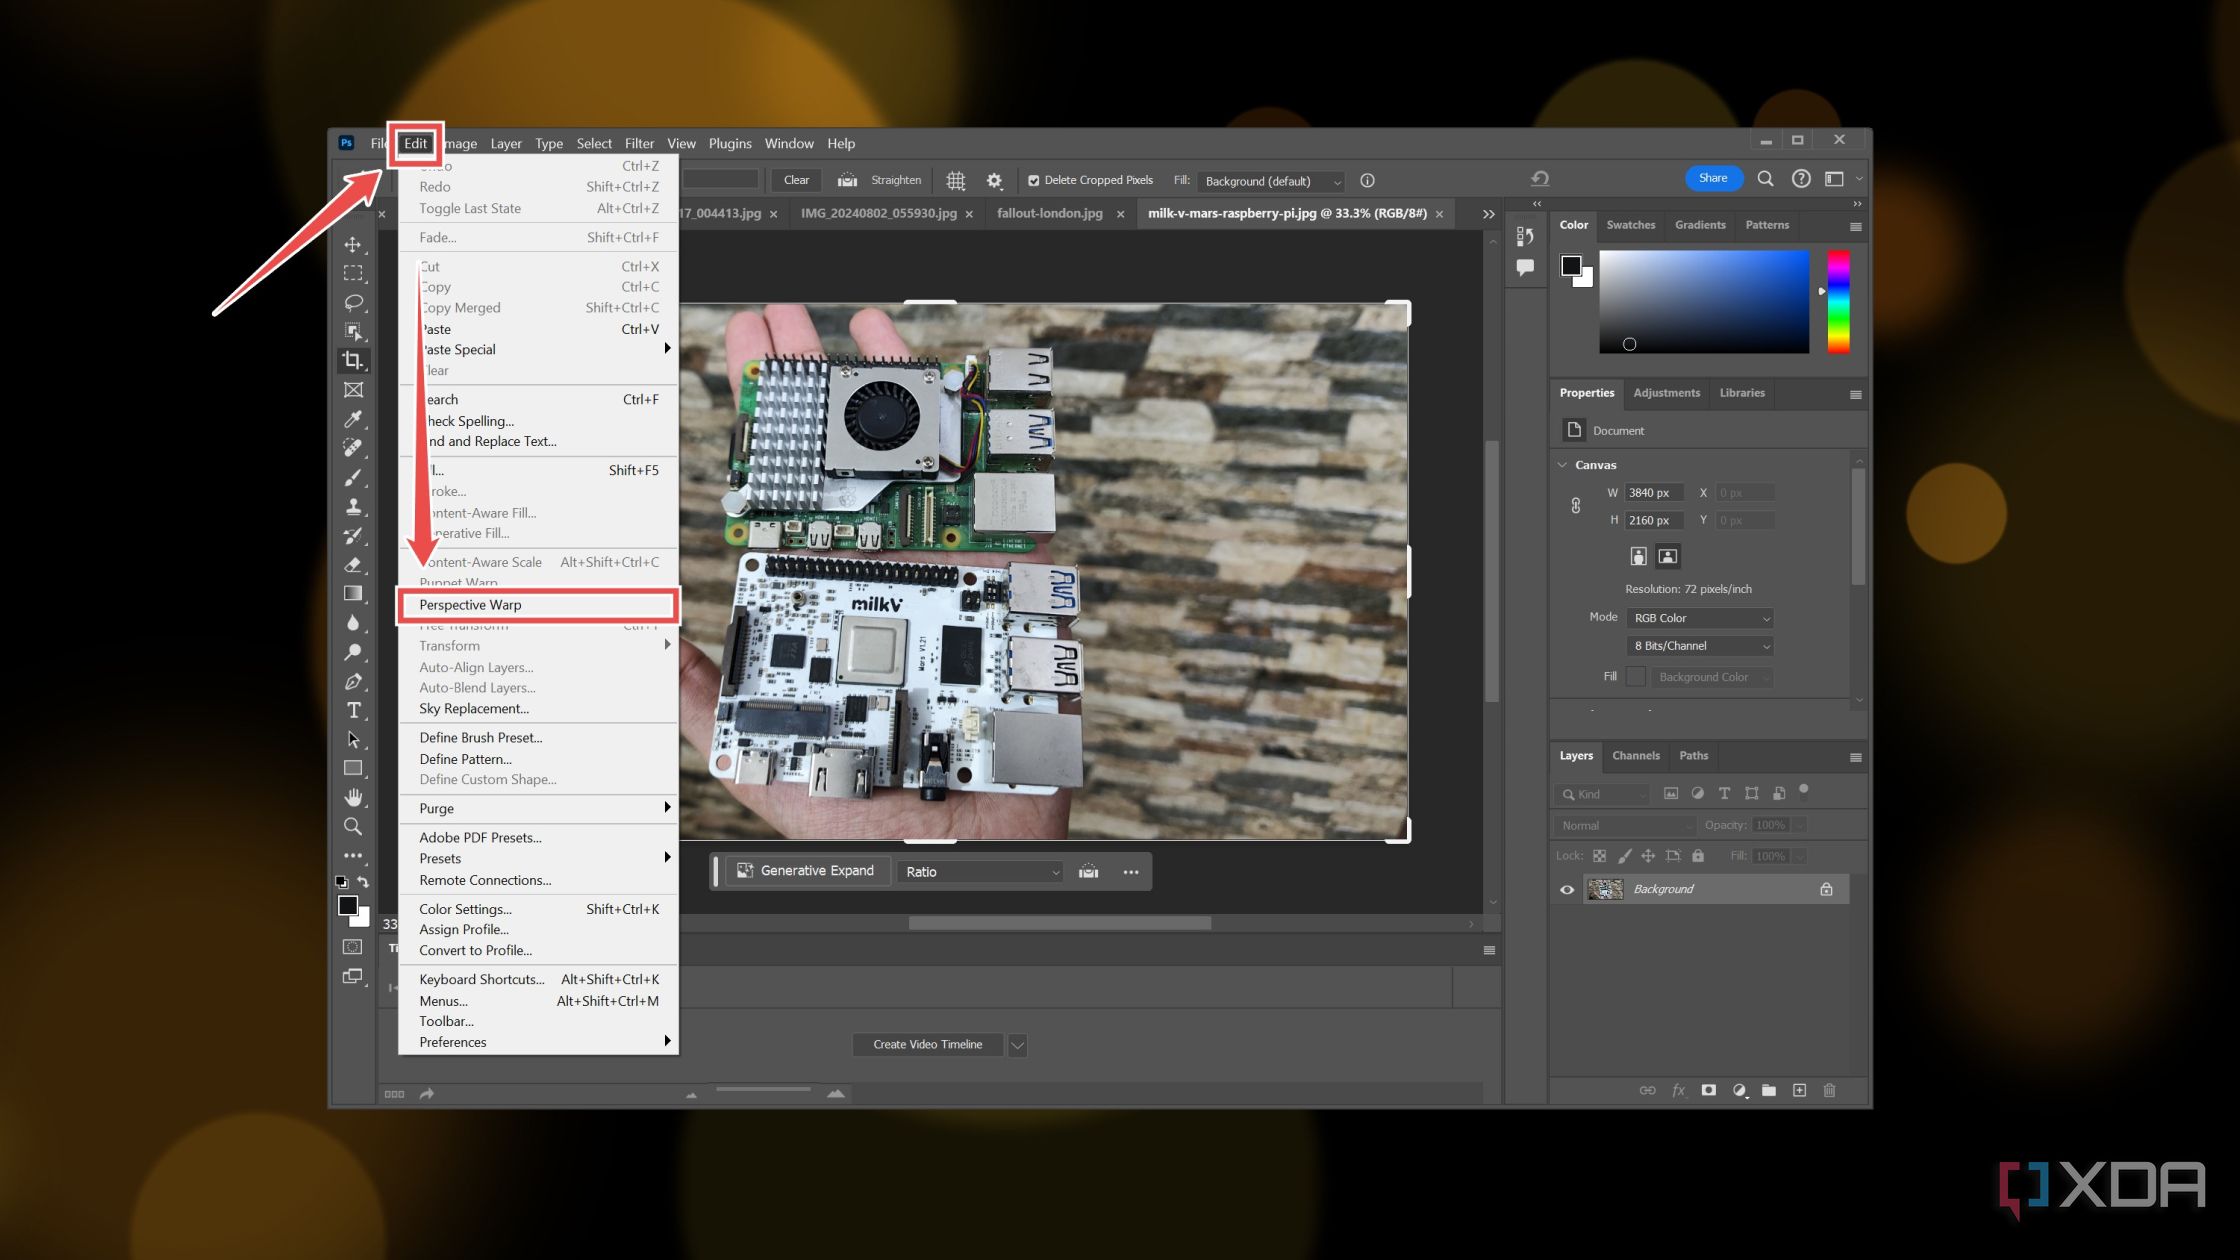Choose Perspective Warp from Edit menu
Screen dimensions: 2240x1260
538,605
